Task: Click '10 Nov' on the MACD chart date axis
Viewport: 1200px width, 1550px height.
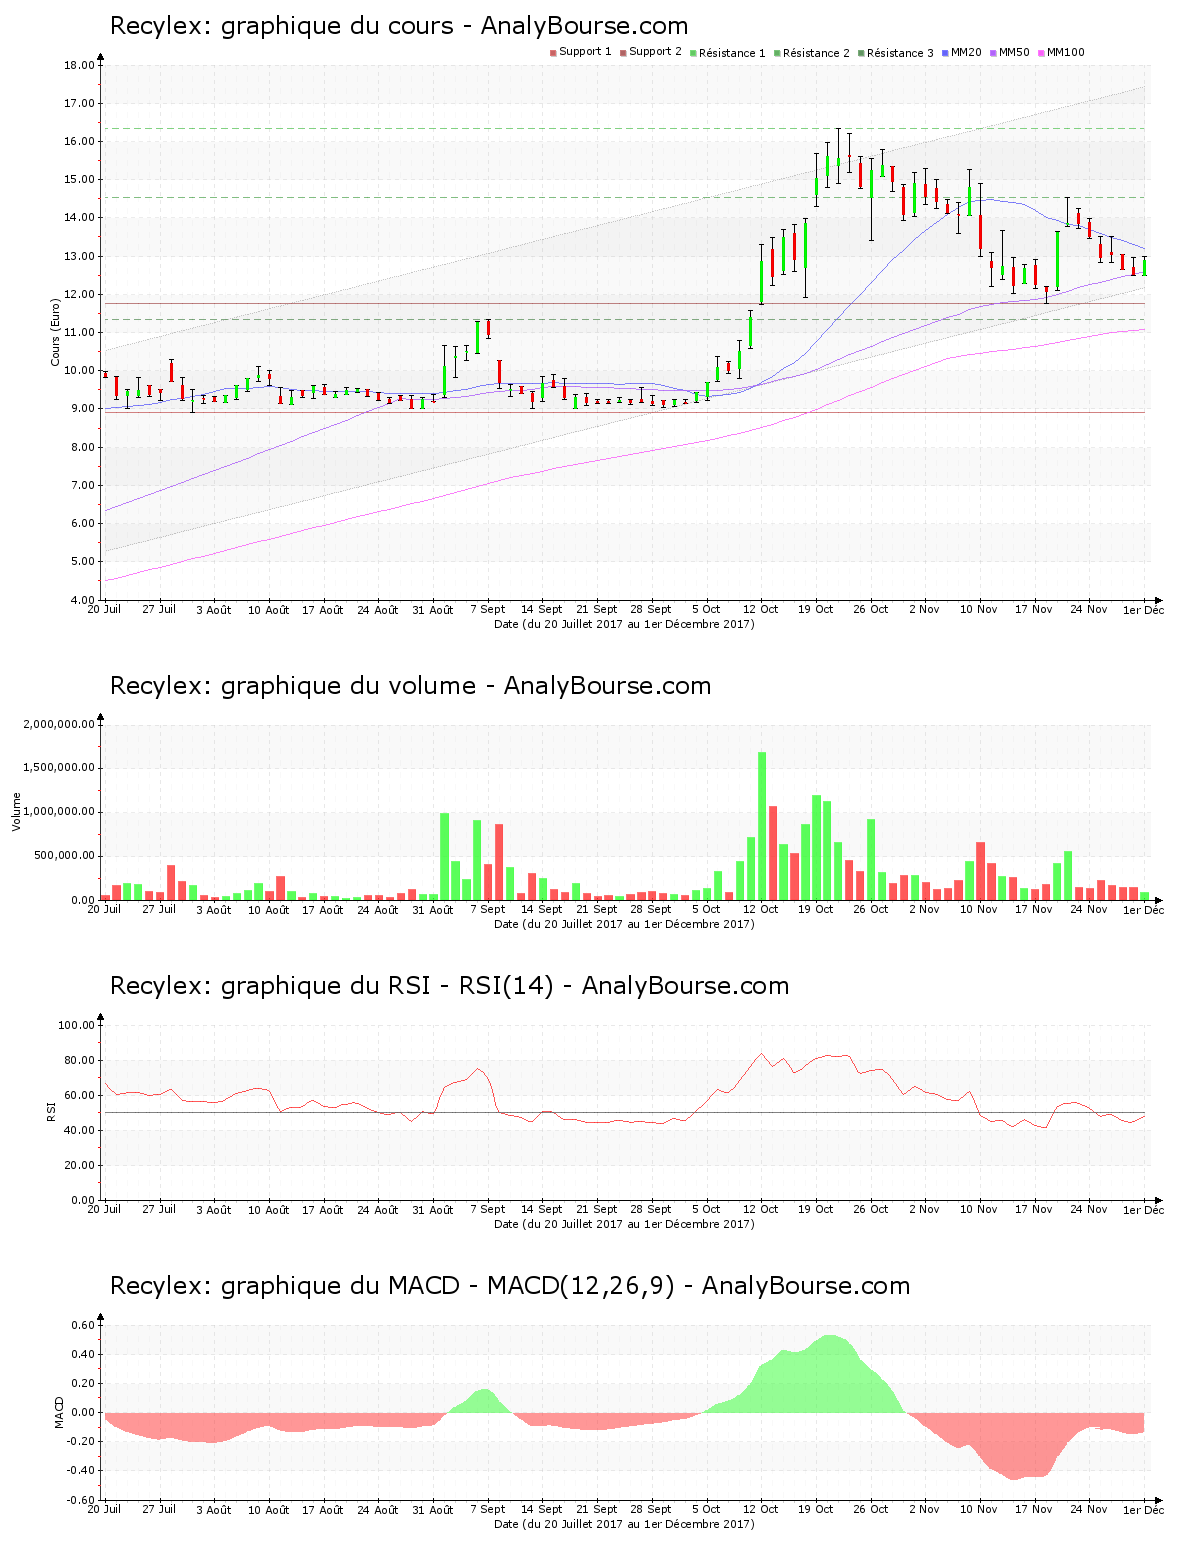Action: click(x=979, y=1509)
